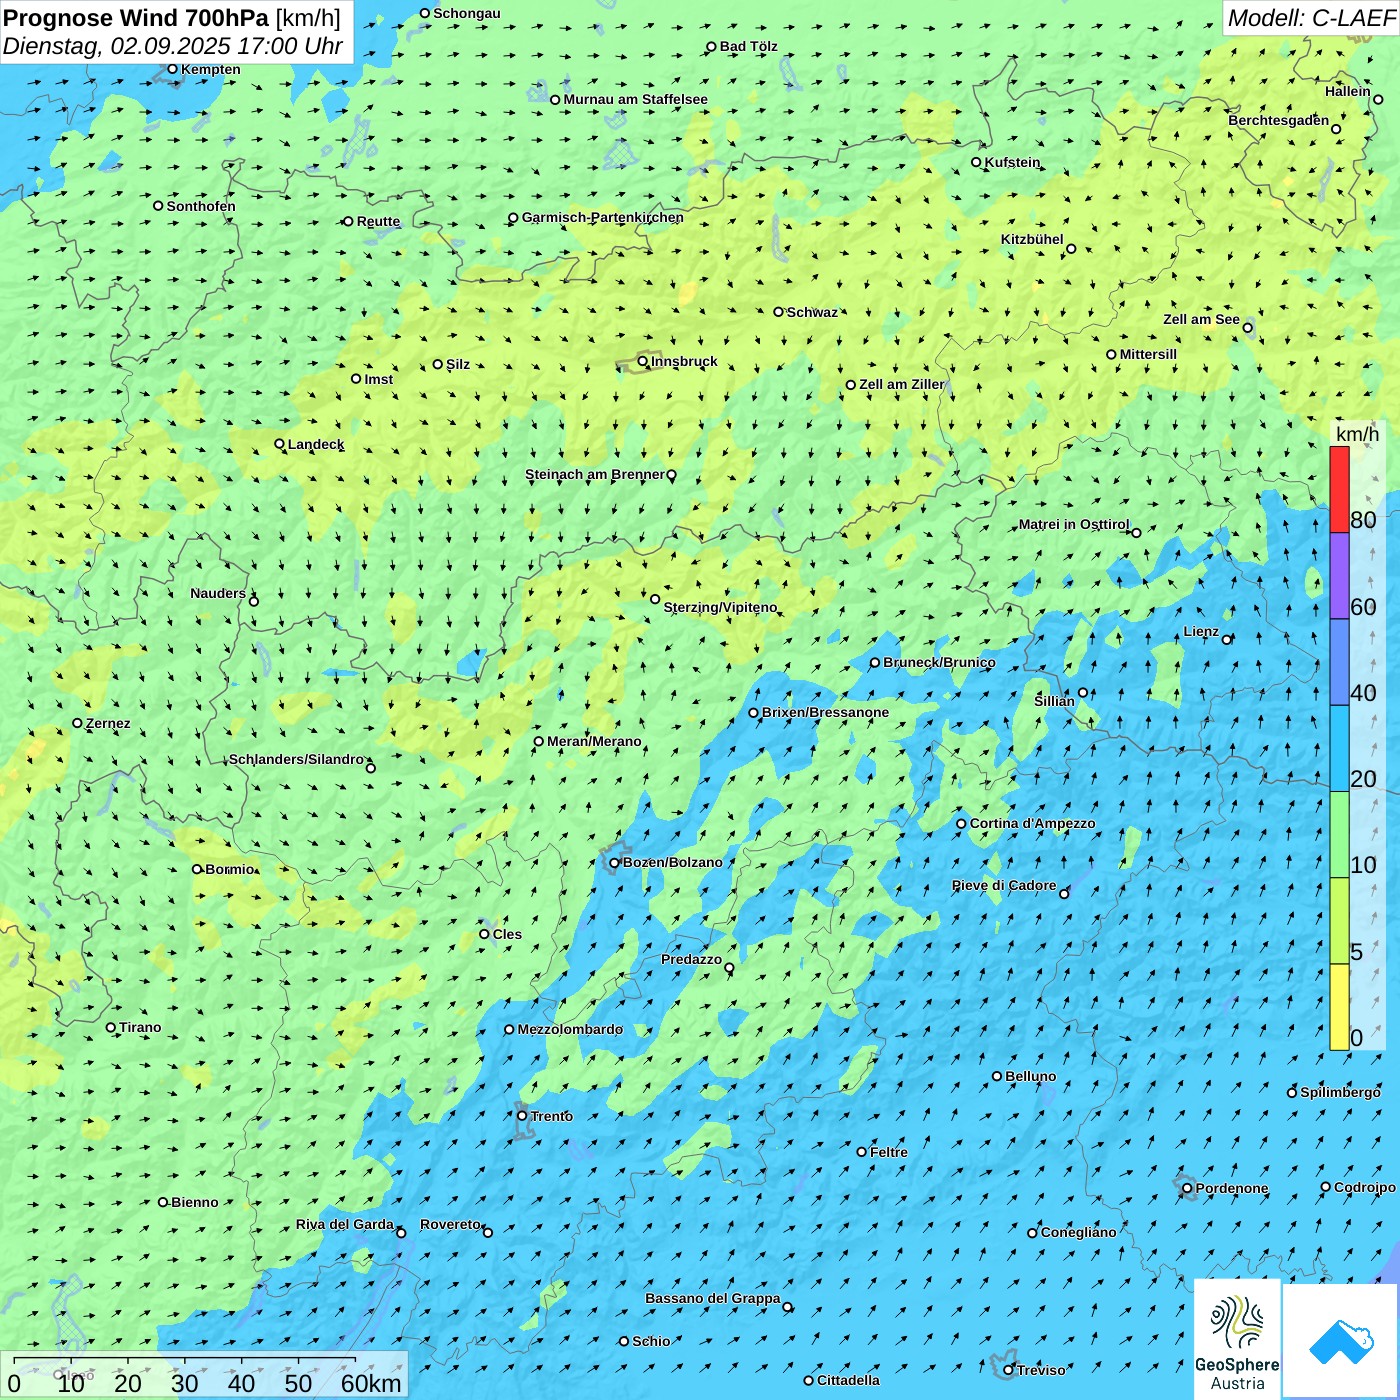The width and height of the screenshot is (1400, 1400).
Task: Click the Bruneck/Brunico label
Action: pos(939,662)
